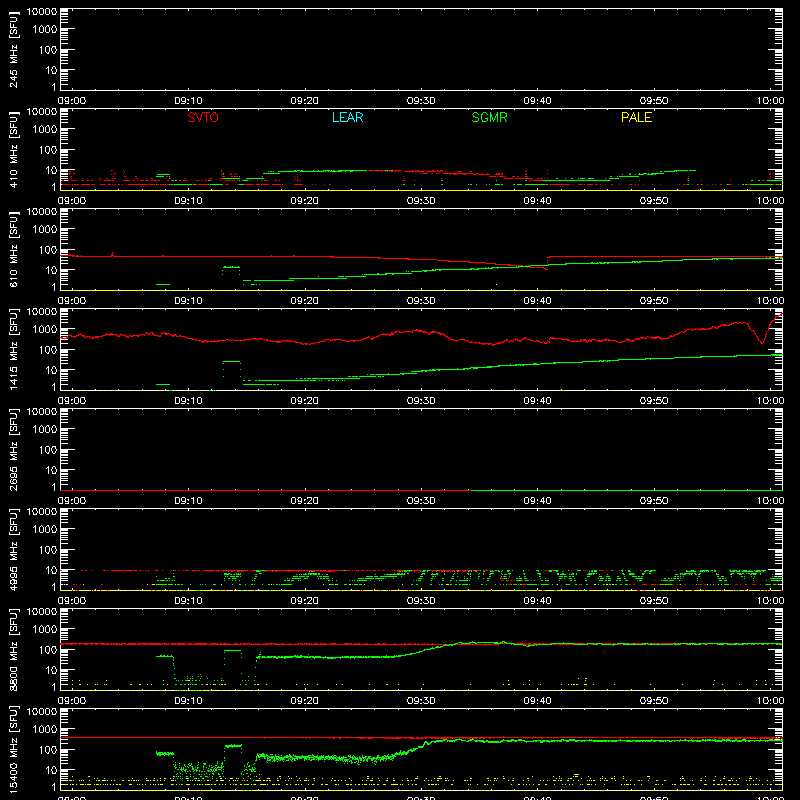The height and width of the screenshot is (800, 800).
Task: Click the 09:30 label under the 245 MHz panel
Action: pyautogui.click(x=421, y=101)
